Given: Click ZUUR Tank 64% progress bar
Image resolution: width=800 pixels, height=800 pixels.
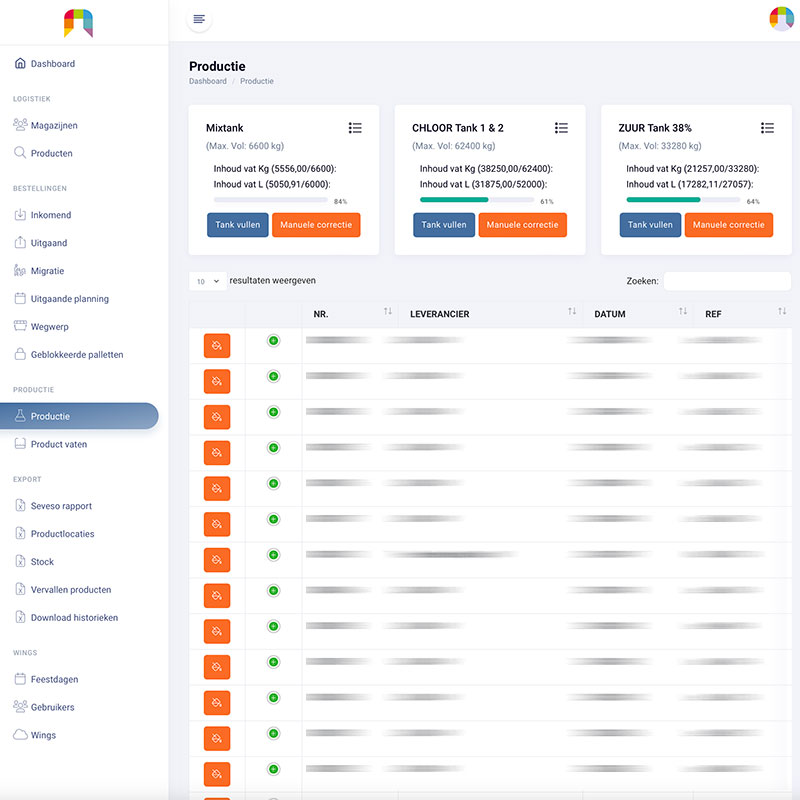Looking at the screenshot, I should [683, 200].
